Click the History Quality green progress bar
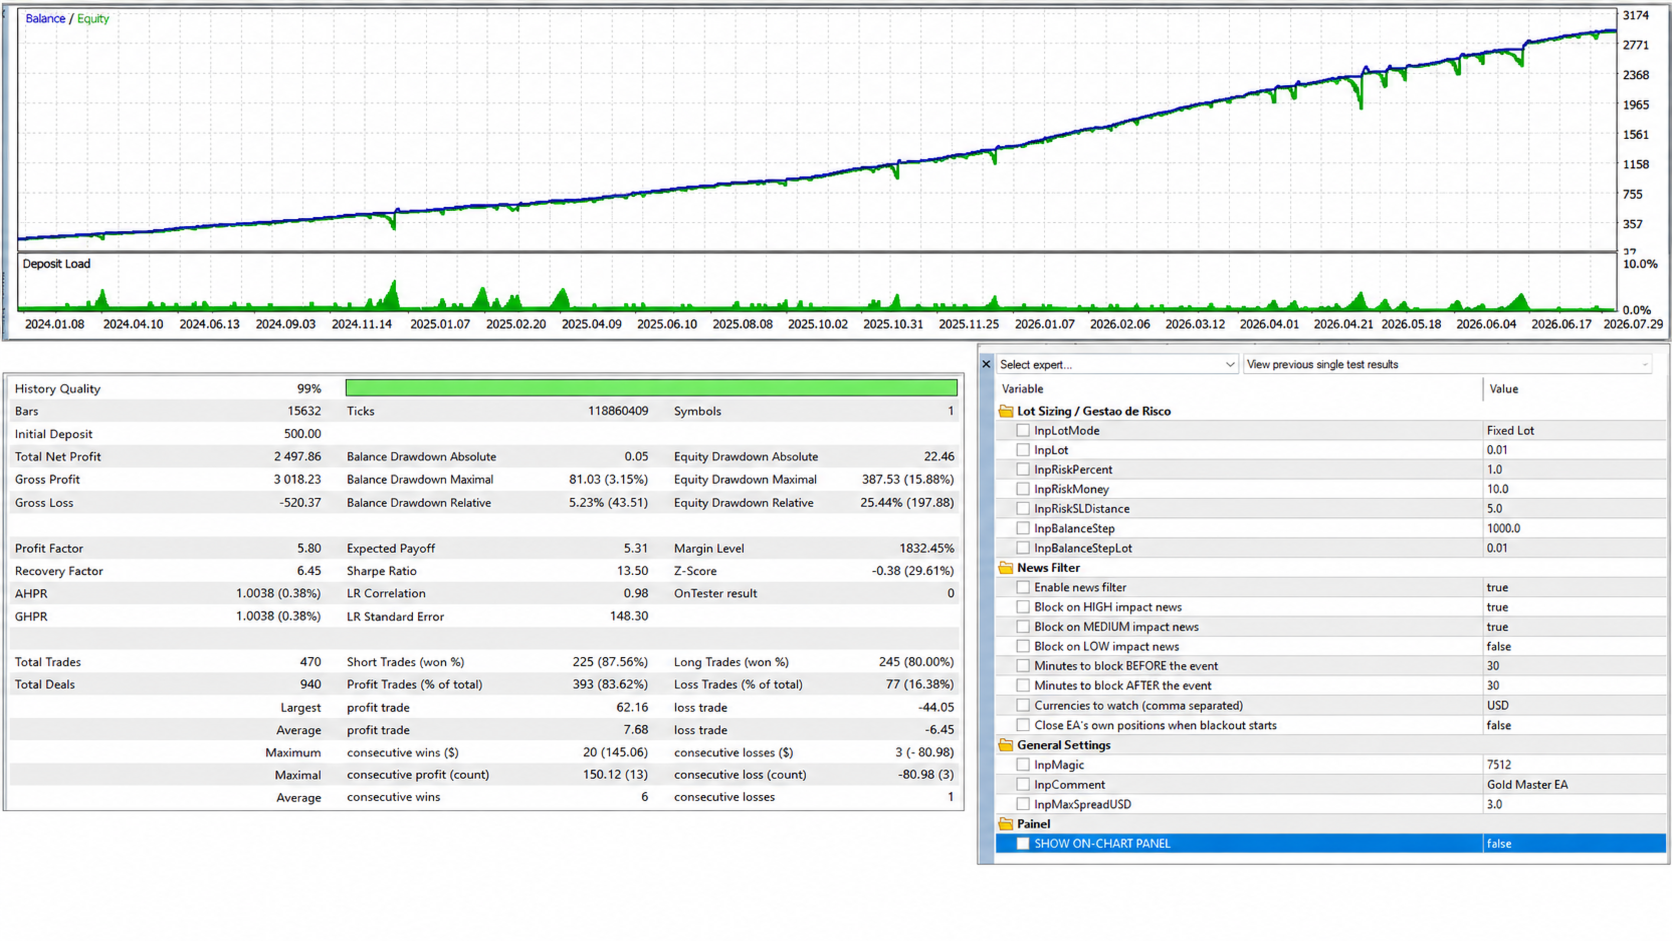This screenshot has width=1672, height=941. pos(651,388)
